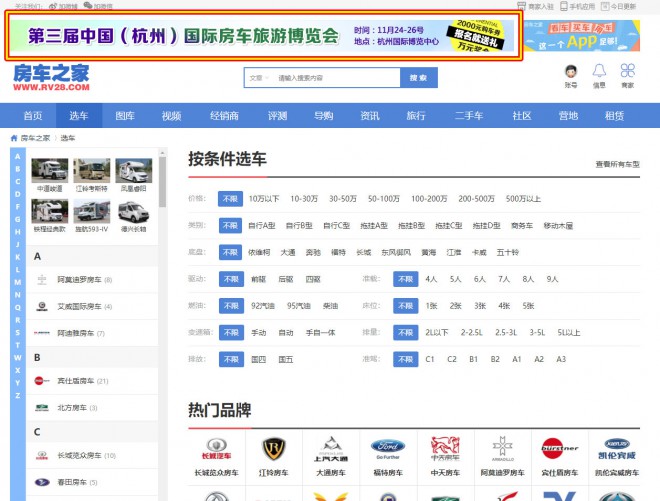Click 长城览众房车 logo in sidebar list
The width and height of the screenshot is (660, 501).
(x=42, y=455)
